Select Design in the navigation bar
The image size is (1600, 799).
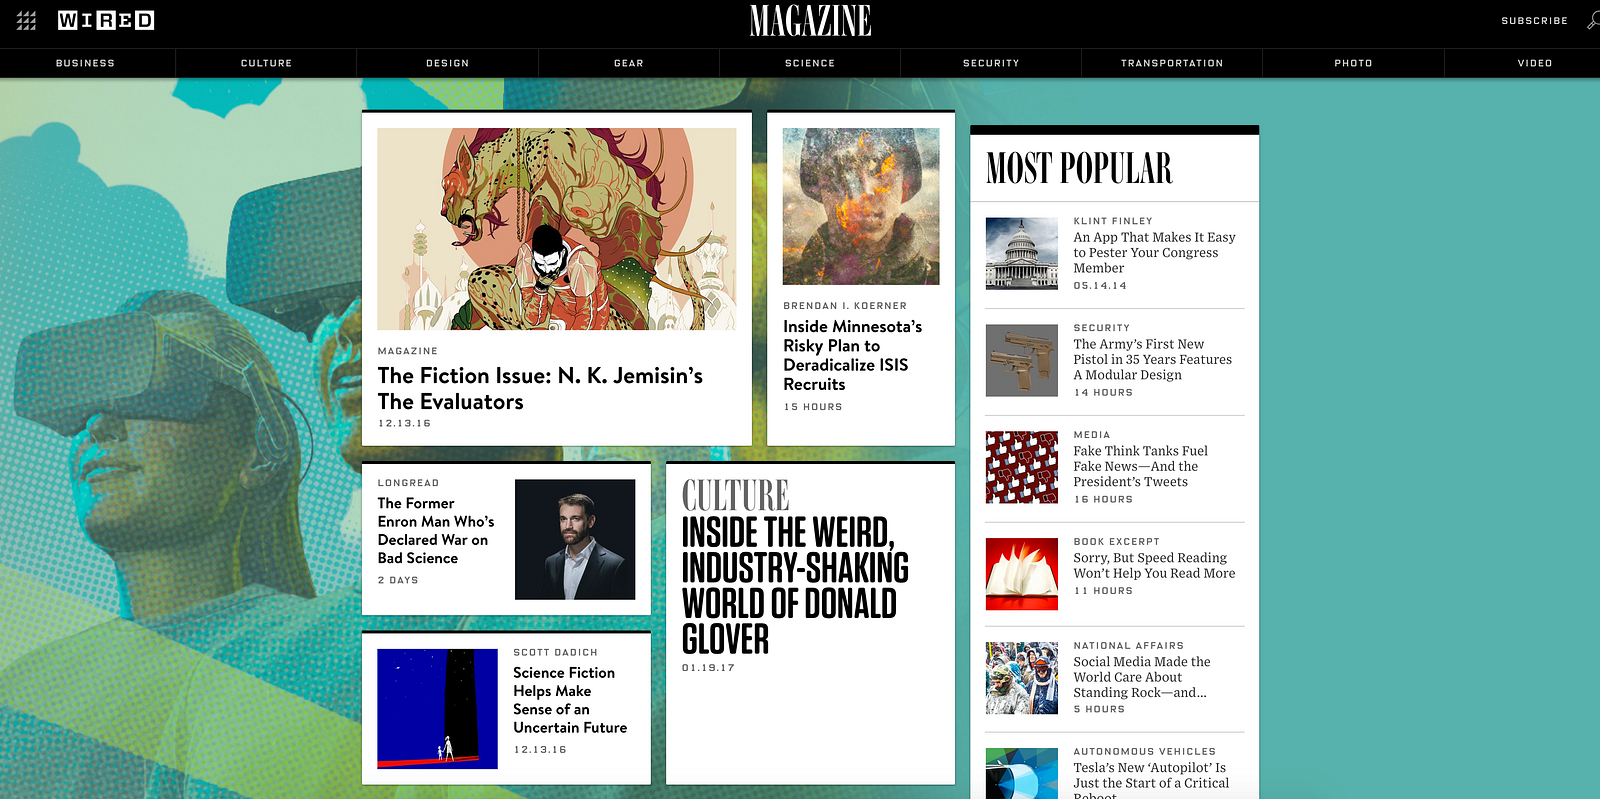tap(447, 63)
